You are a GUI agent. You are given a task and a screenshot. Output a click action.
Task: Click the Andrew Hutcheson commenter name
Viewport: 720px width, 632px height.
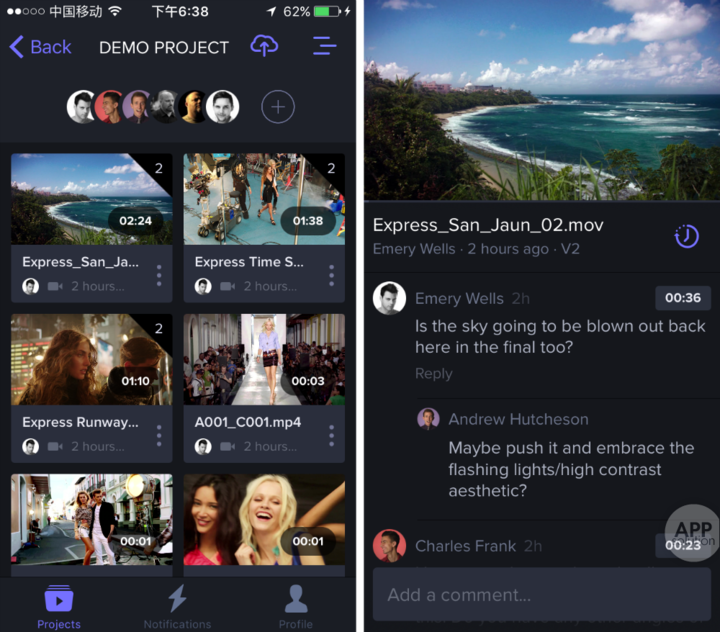518,419
